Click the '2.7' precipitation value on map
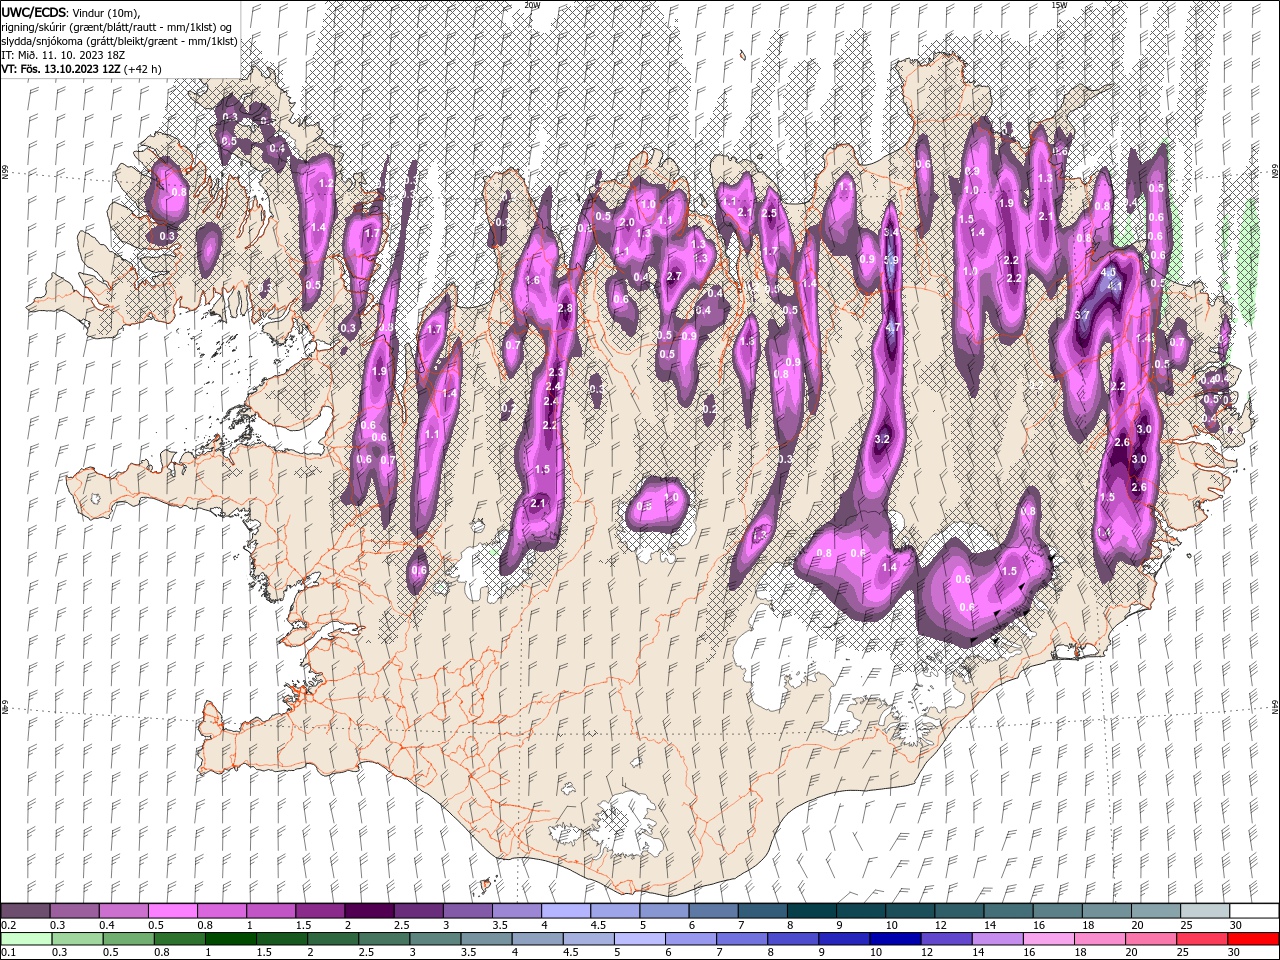 pyautogui.click(x=673, y=277)
